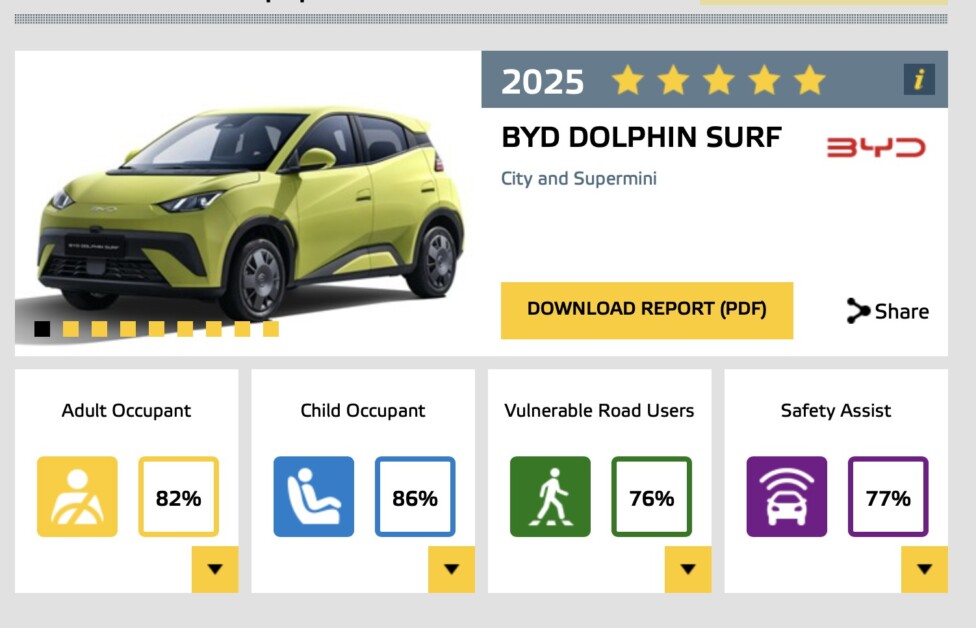Download the report PDF
This screenshot has width=976, height=628.
pos(647,310)
